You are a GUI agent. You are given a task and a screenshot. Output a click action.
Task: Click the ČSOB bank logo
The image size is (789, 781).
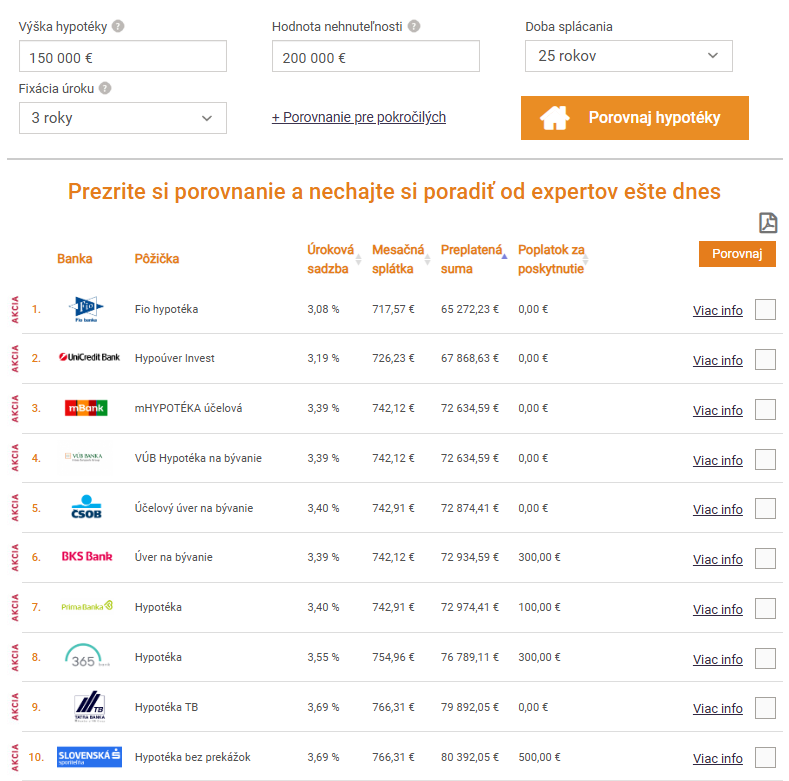coord(88,508)
